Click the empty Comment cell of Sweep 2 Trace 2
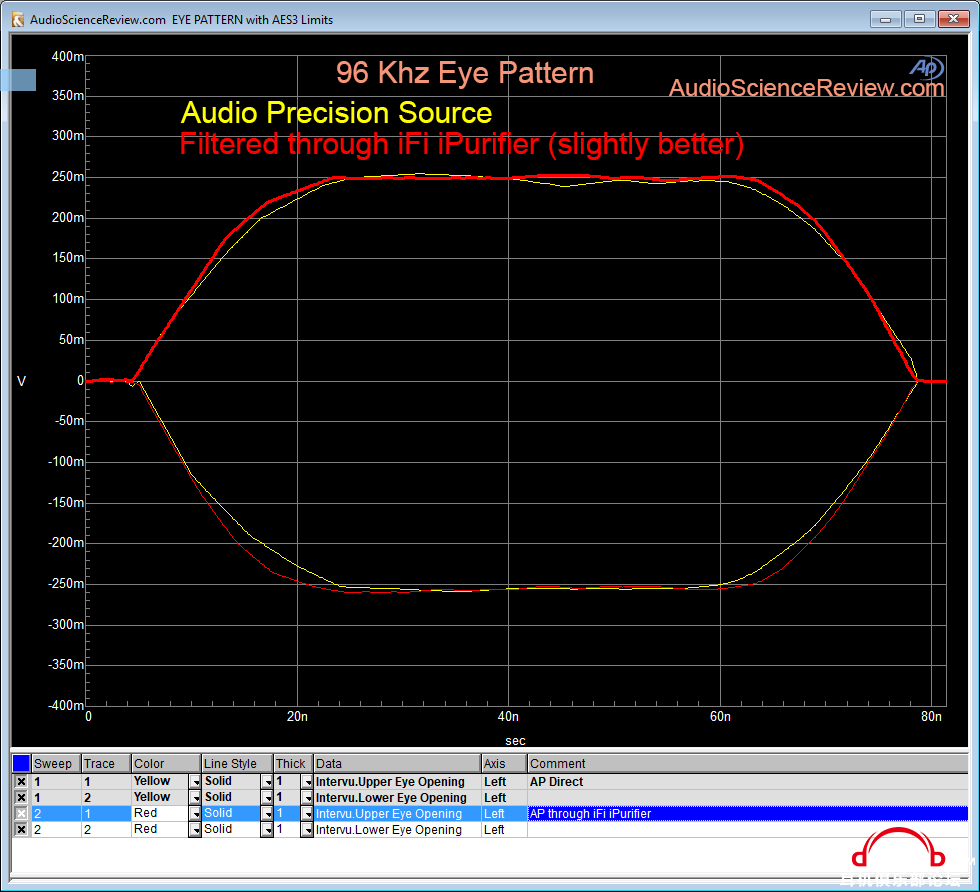Screen dimensions: 980x892 point(748,829)
